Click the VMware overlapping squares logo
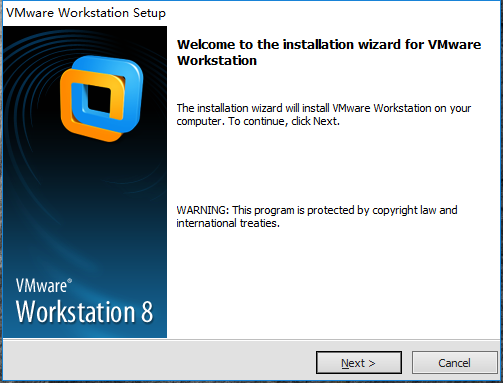503x383 pixels. (x=102, y=99)
